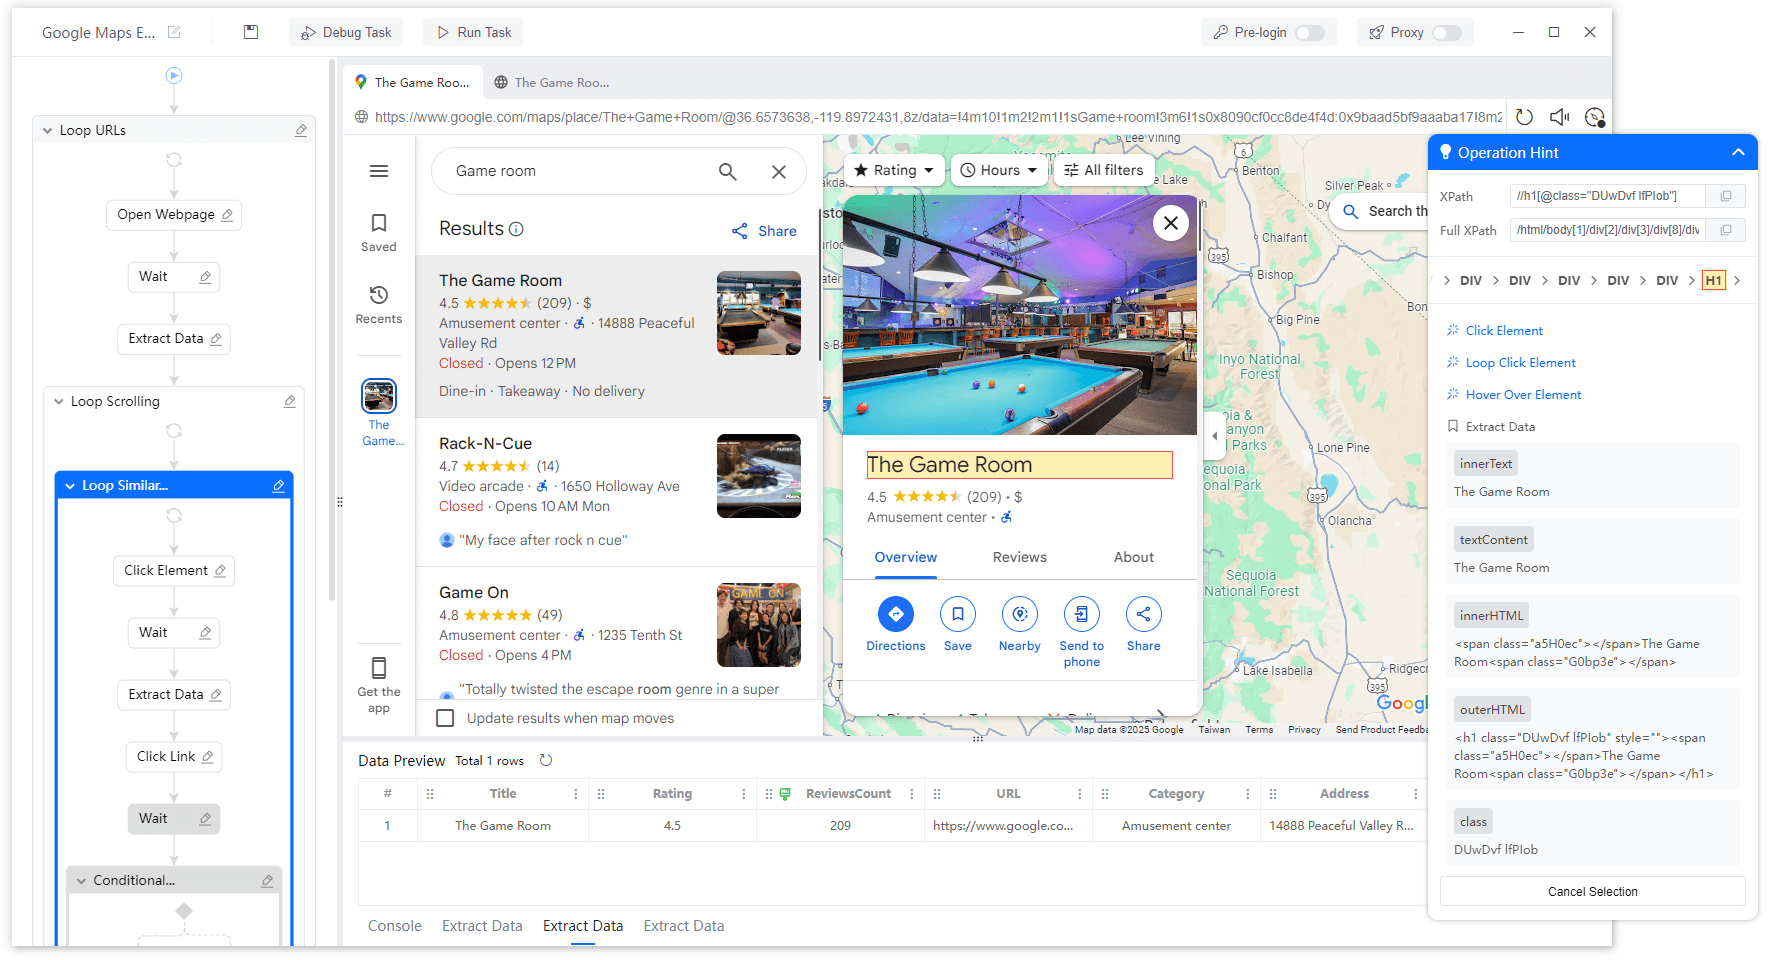Click the Nearby circle icon

1020,614
